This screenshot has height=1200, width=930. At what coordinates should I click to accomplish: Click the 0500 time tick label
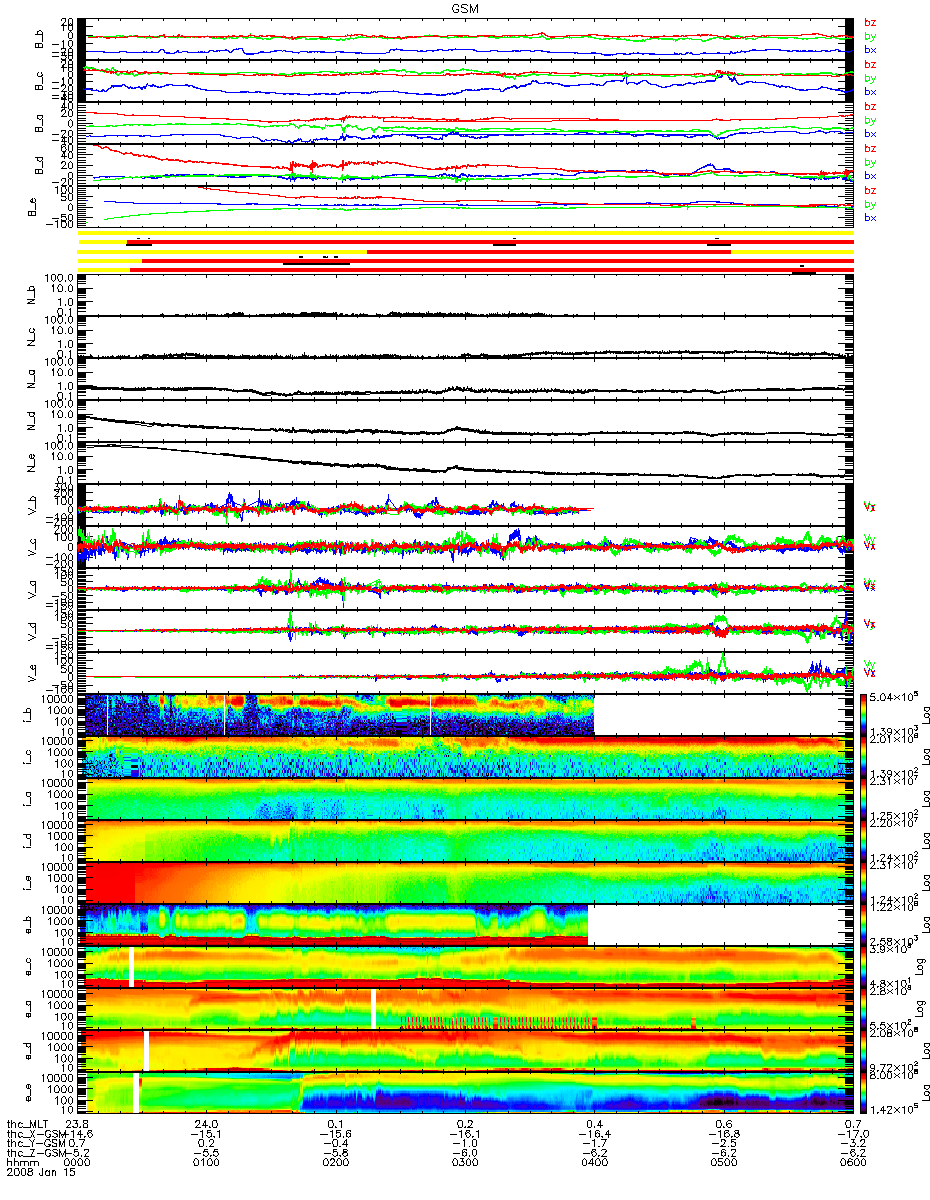coord(723,1163)
